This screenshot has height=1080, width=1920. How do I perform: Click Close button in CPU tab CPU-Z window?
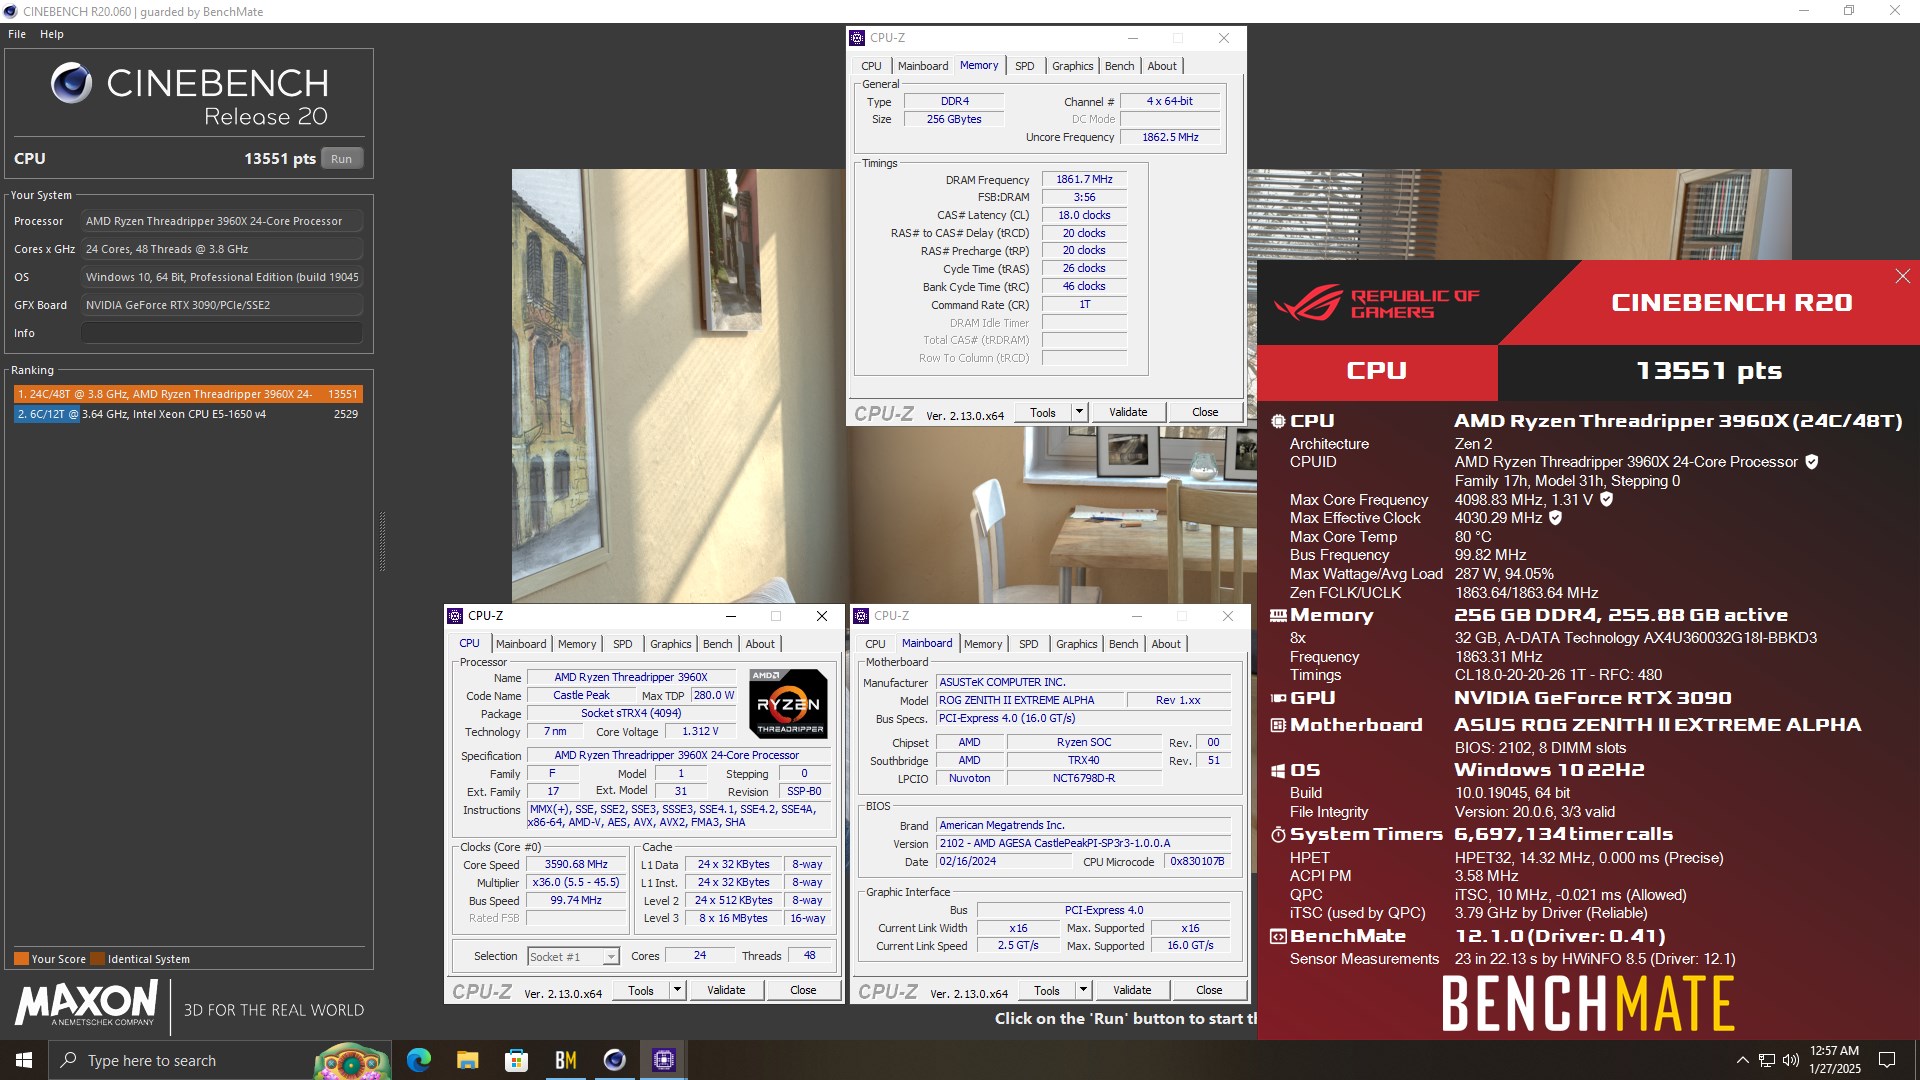pos(803,990)
